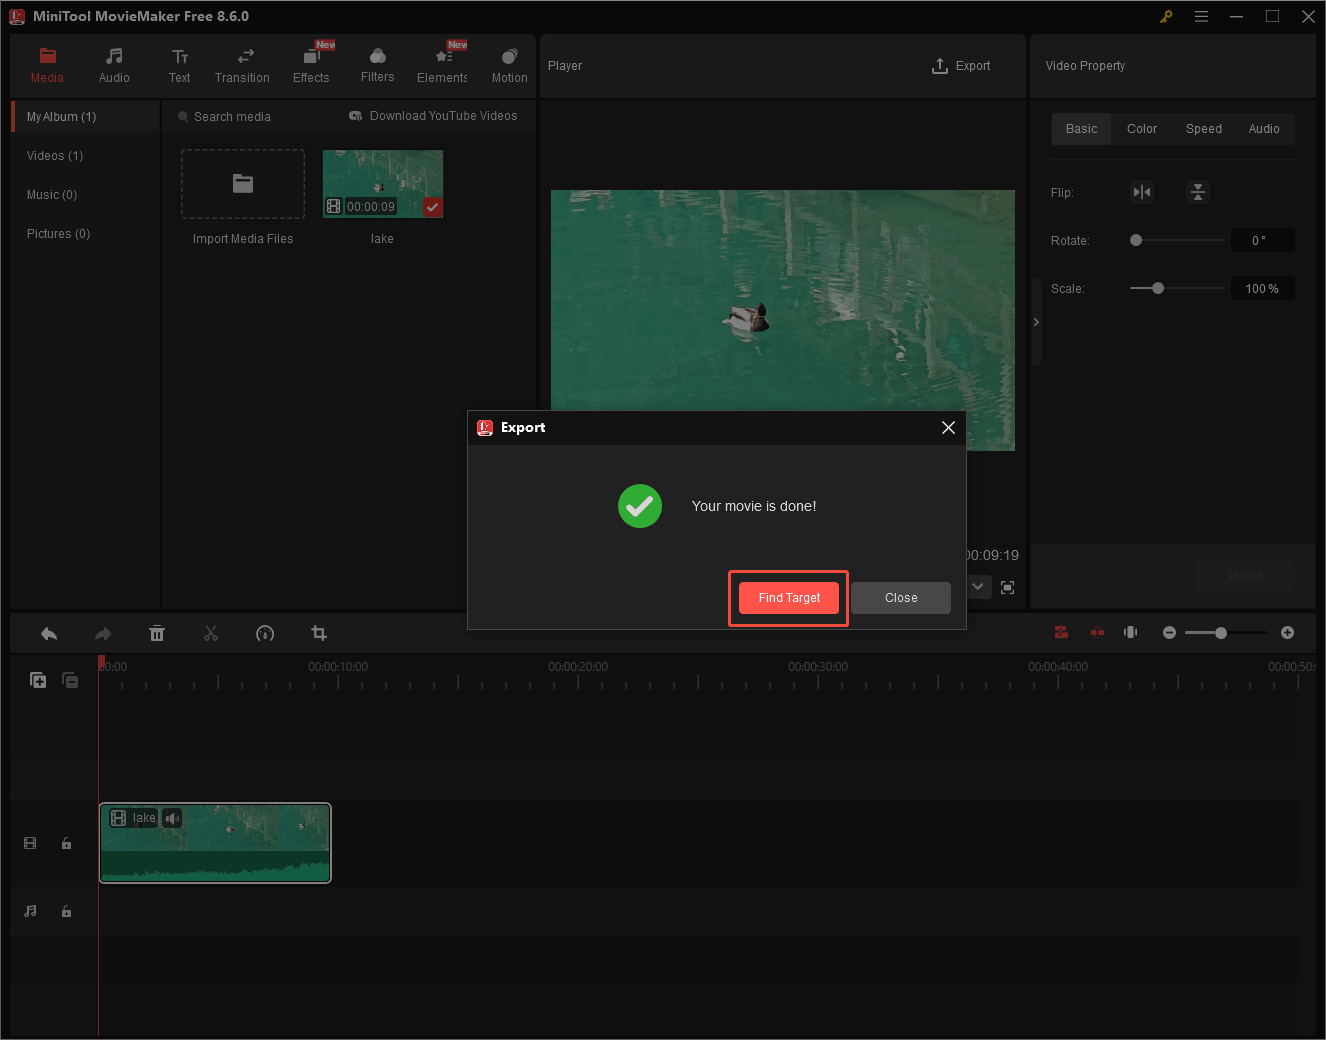The width and height of the screenshot is (1326, 1040).
Task: Click Split scissors icon
Action: (x=211, y=634)
